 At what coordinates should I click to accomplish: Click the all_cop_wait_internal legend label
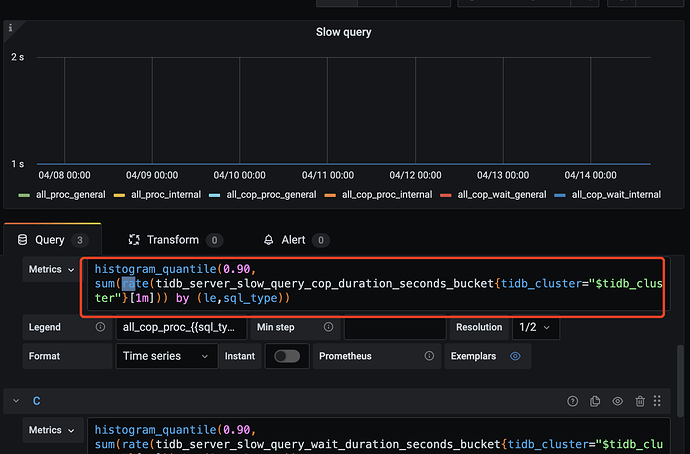coord(616,194)
